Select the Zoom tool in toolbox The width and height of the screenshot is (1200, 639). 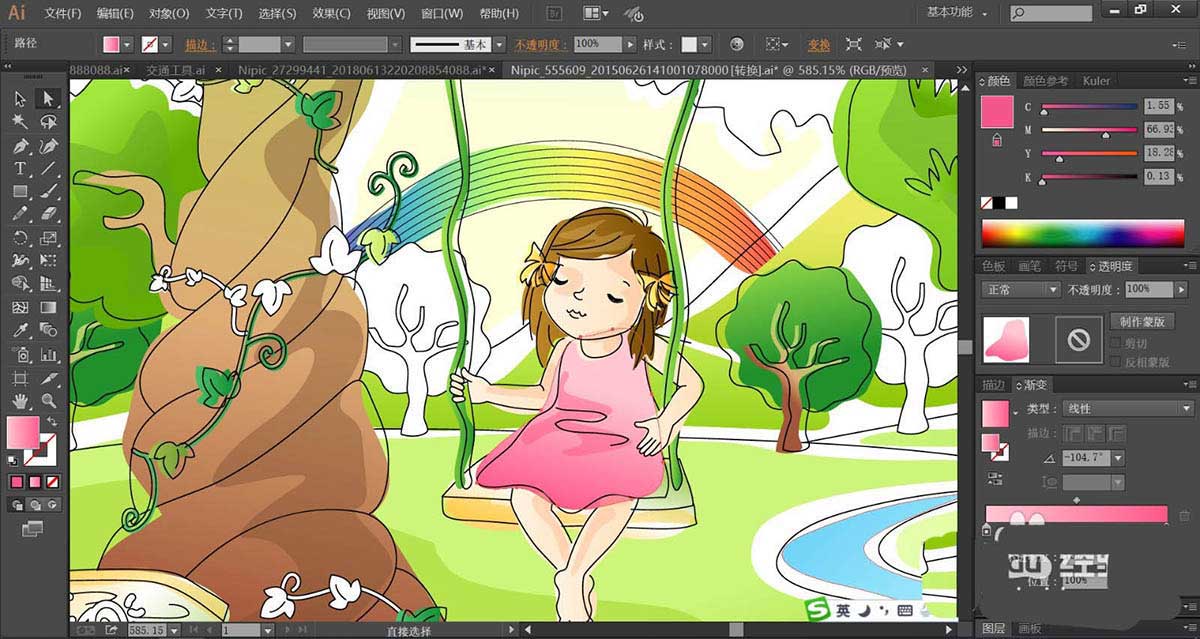pyautogui.click(x=48, y=401)
